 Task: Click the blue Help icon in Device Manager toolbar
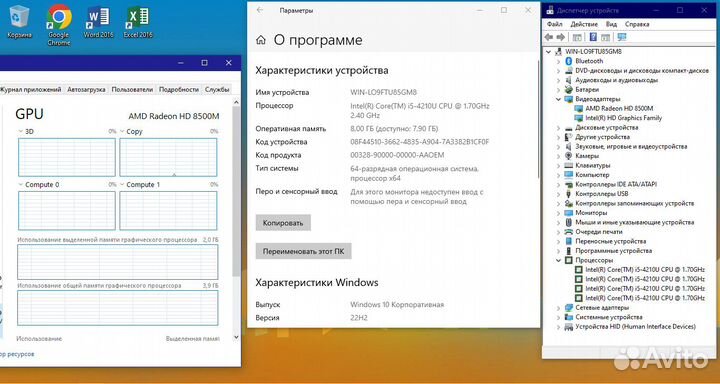593,37
